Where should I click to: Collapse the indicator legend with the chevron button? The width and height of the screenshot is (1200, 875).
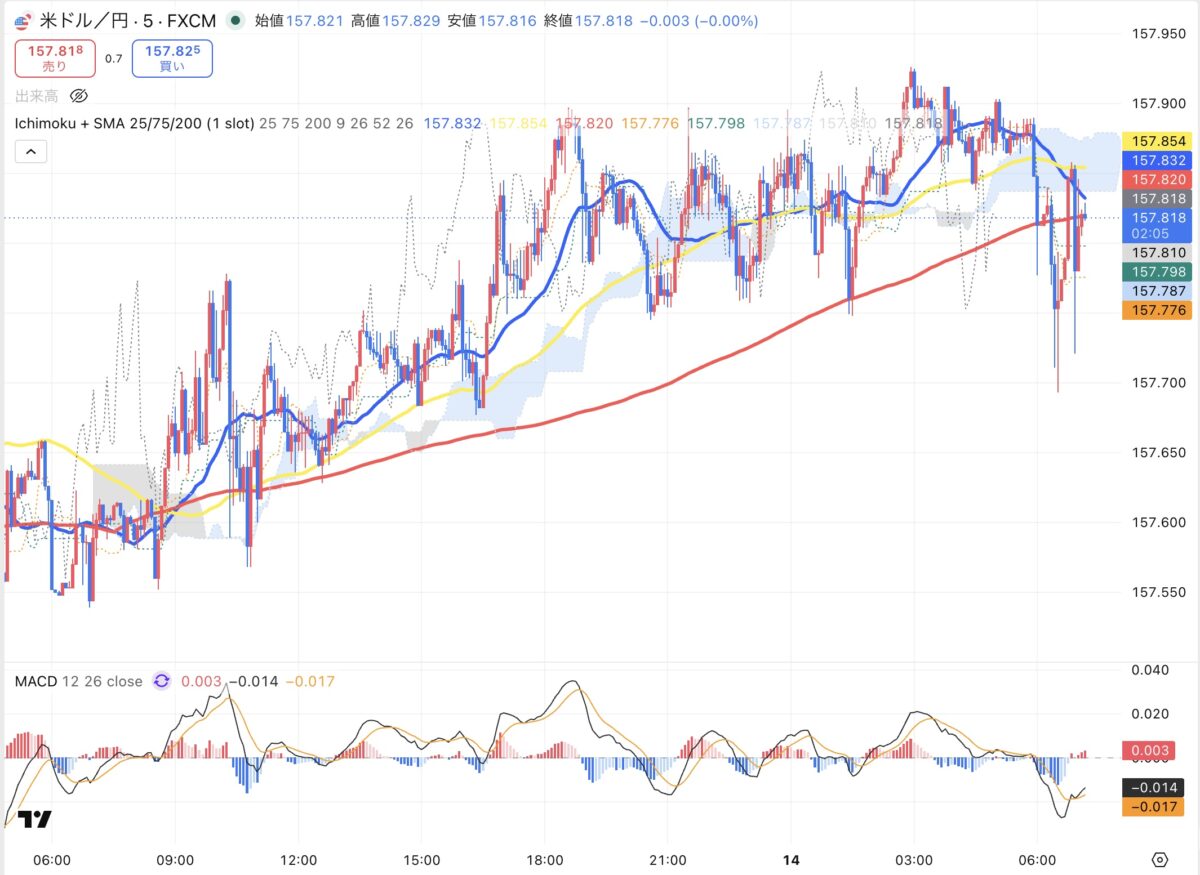(30, 151)
